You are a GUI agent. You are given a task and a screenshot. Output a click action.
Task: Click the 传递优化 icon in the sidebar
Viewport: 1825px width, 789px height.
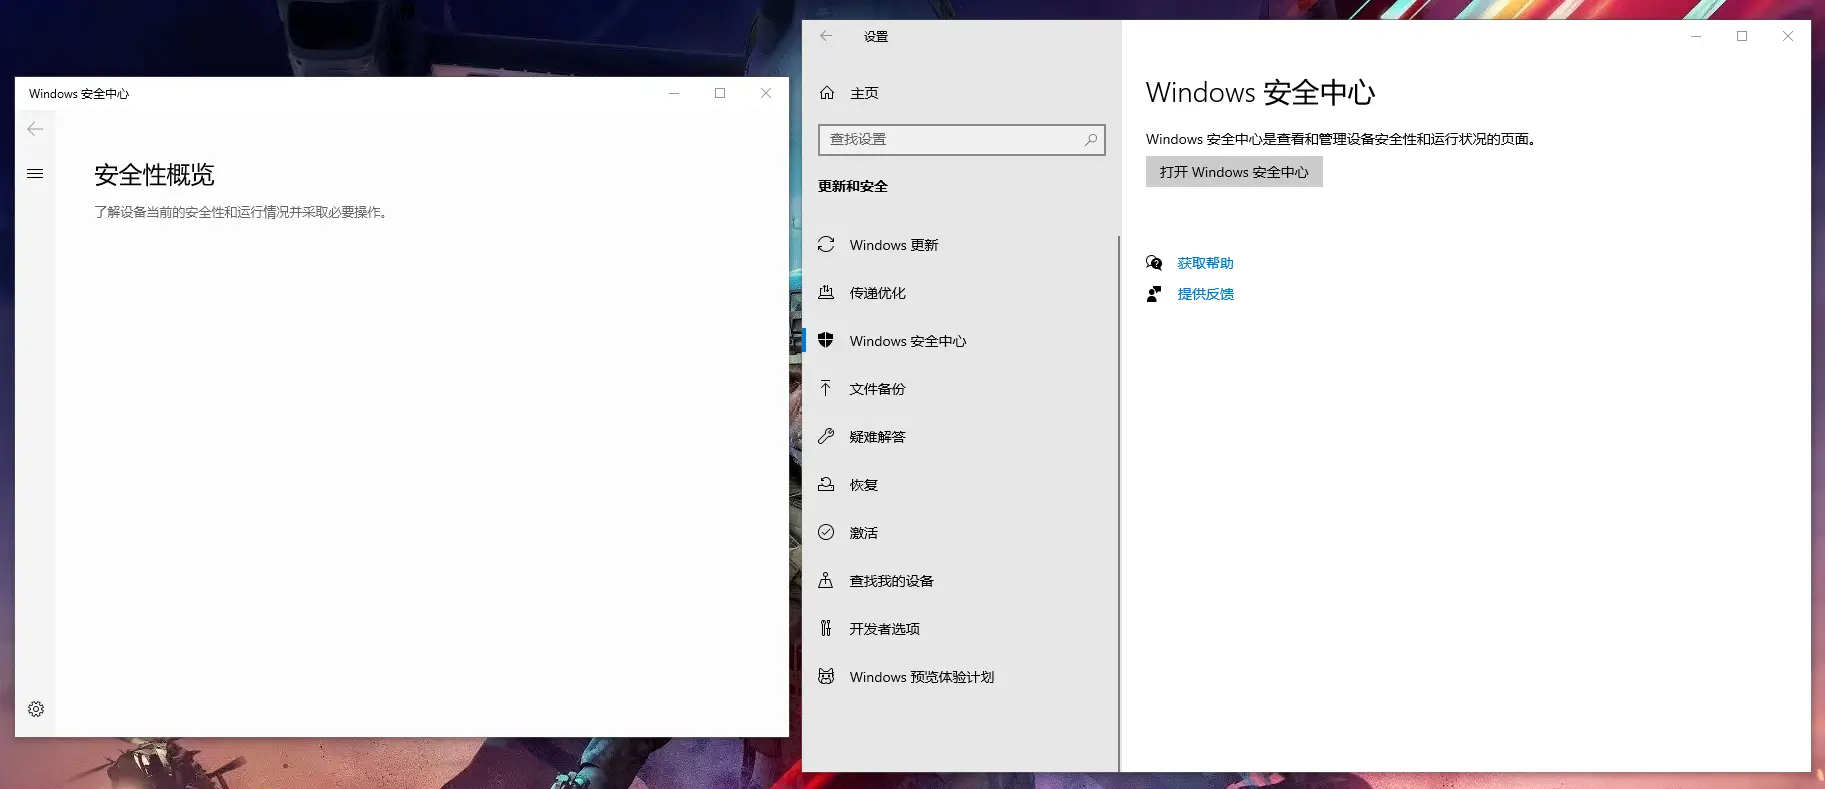point(826,293)
